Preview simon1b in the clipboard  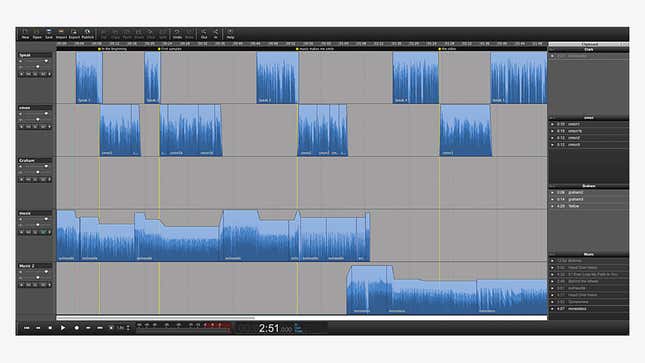(x=553, y=131)
